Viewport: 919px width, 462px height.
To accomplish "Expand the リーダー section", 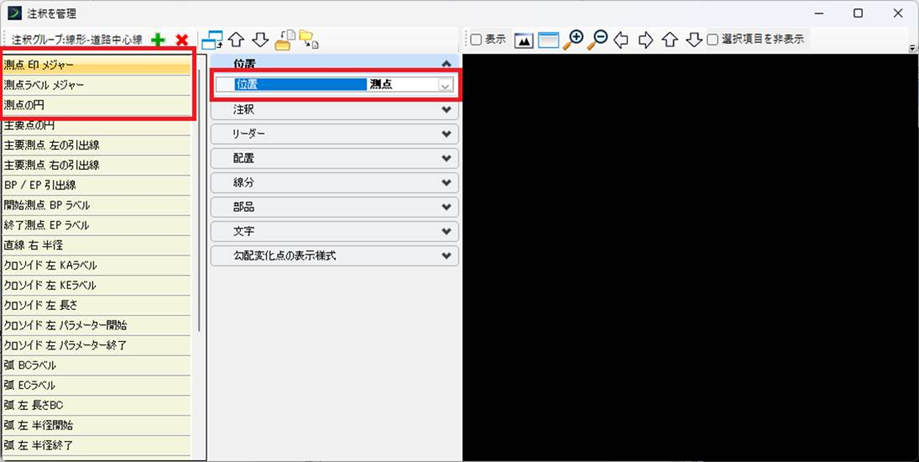I will pos(335,133).
